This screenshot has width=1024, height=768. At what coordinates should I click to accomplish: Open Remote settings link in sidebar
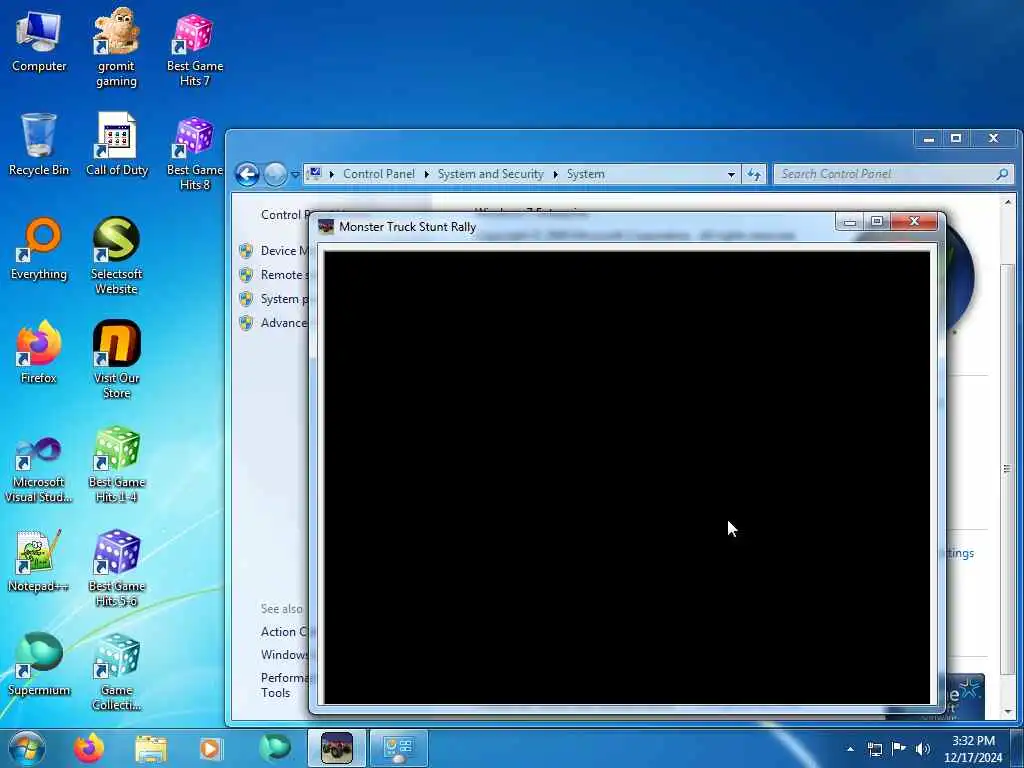click(283, 275)
